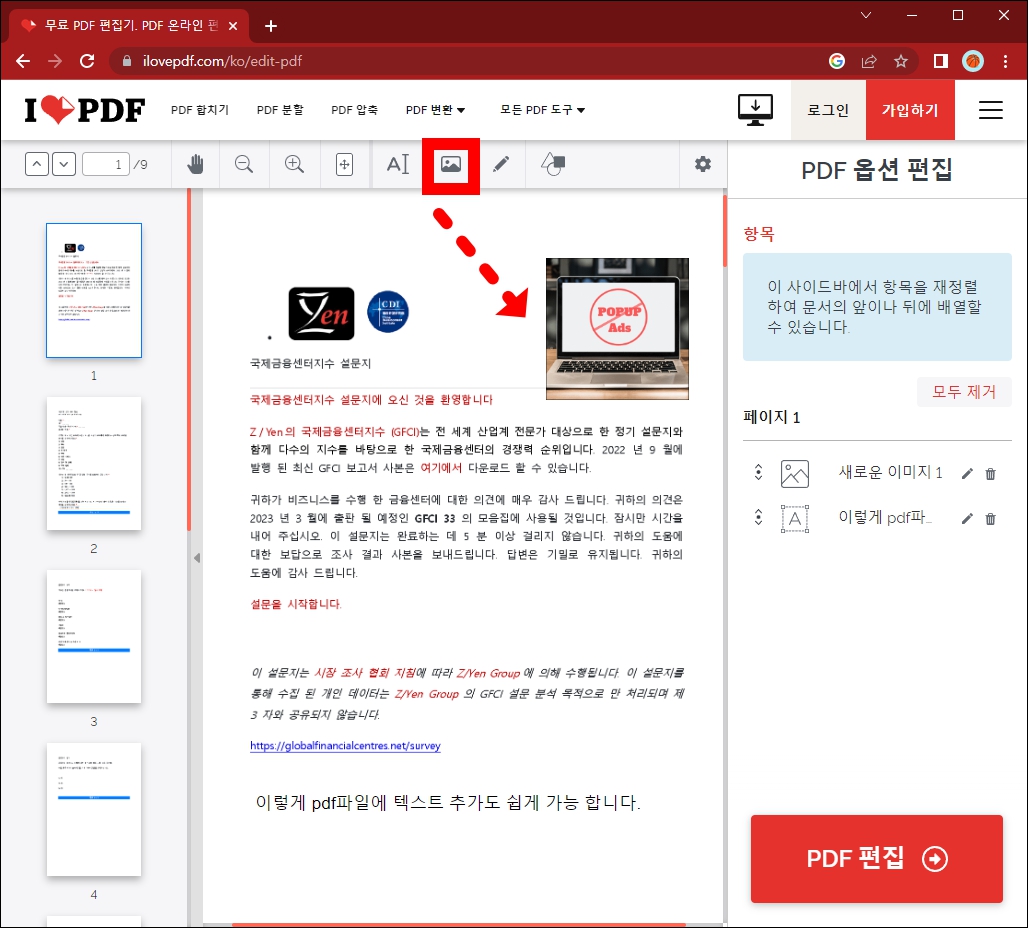Enter a page number in the page field
This screenshot has height=928, width=1028.
point(106,164)
